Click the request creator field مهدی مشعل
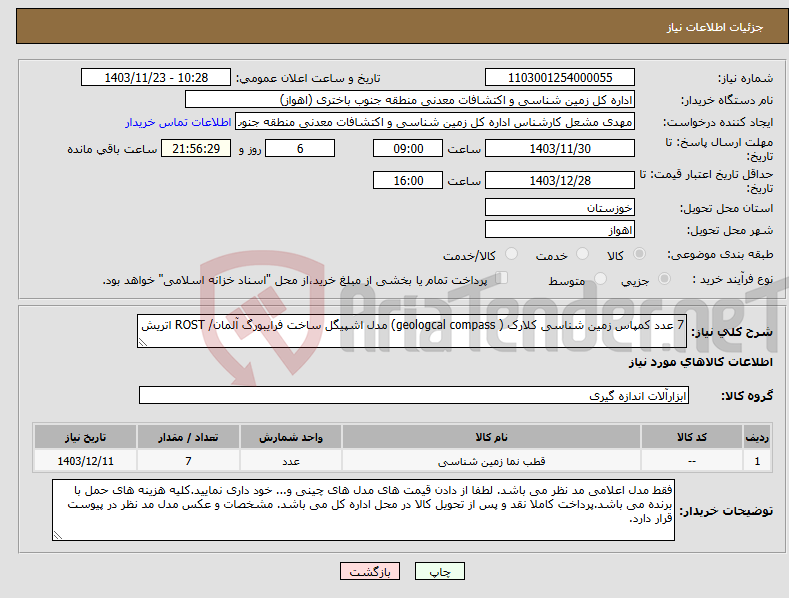789x598 pixels. [x=435, y=122]
